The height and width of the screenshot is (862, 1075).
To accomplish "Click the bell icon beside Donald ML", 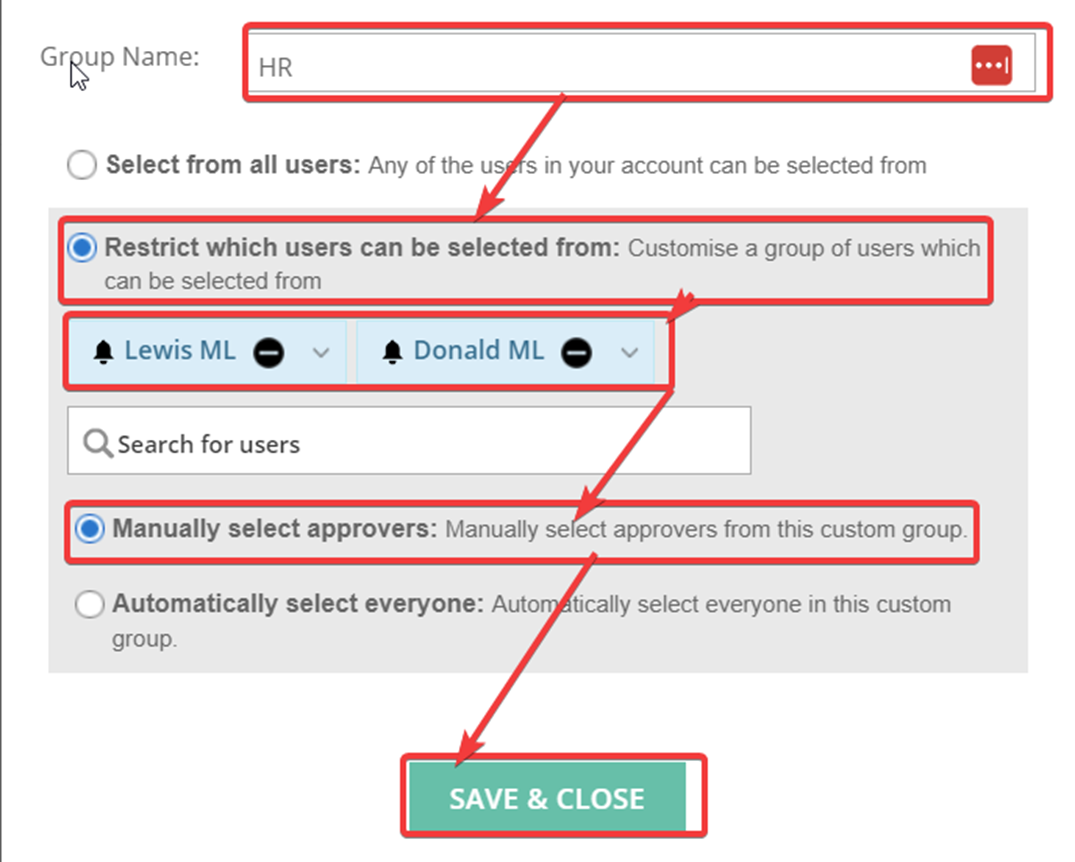I will [x=392, y=352].
